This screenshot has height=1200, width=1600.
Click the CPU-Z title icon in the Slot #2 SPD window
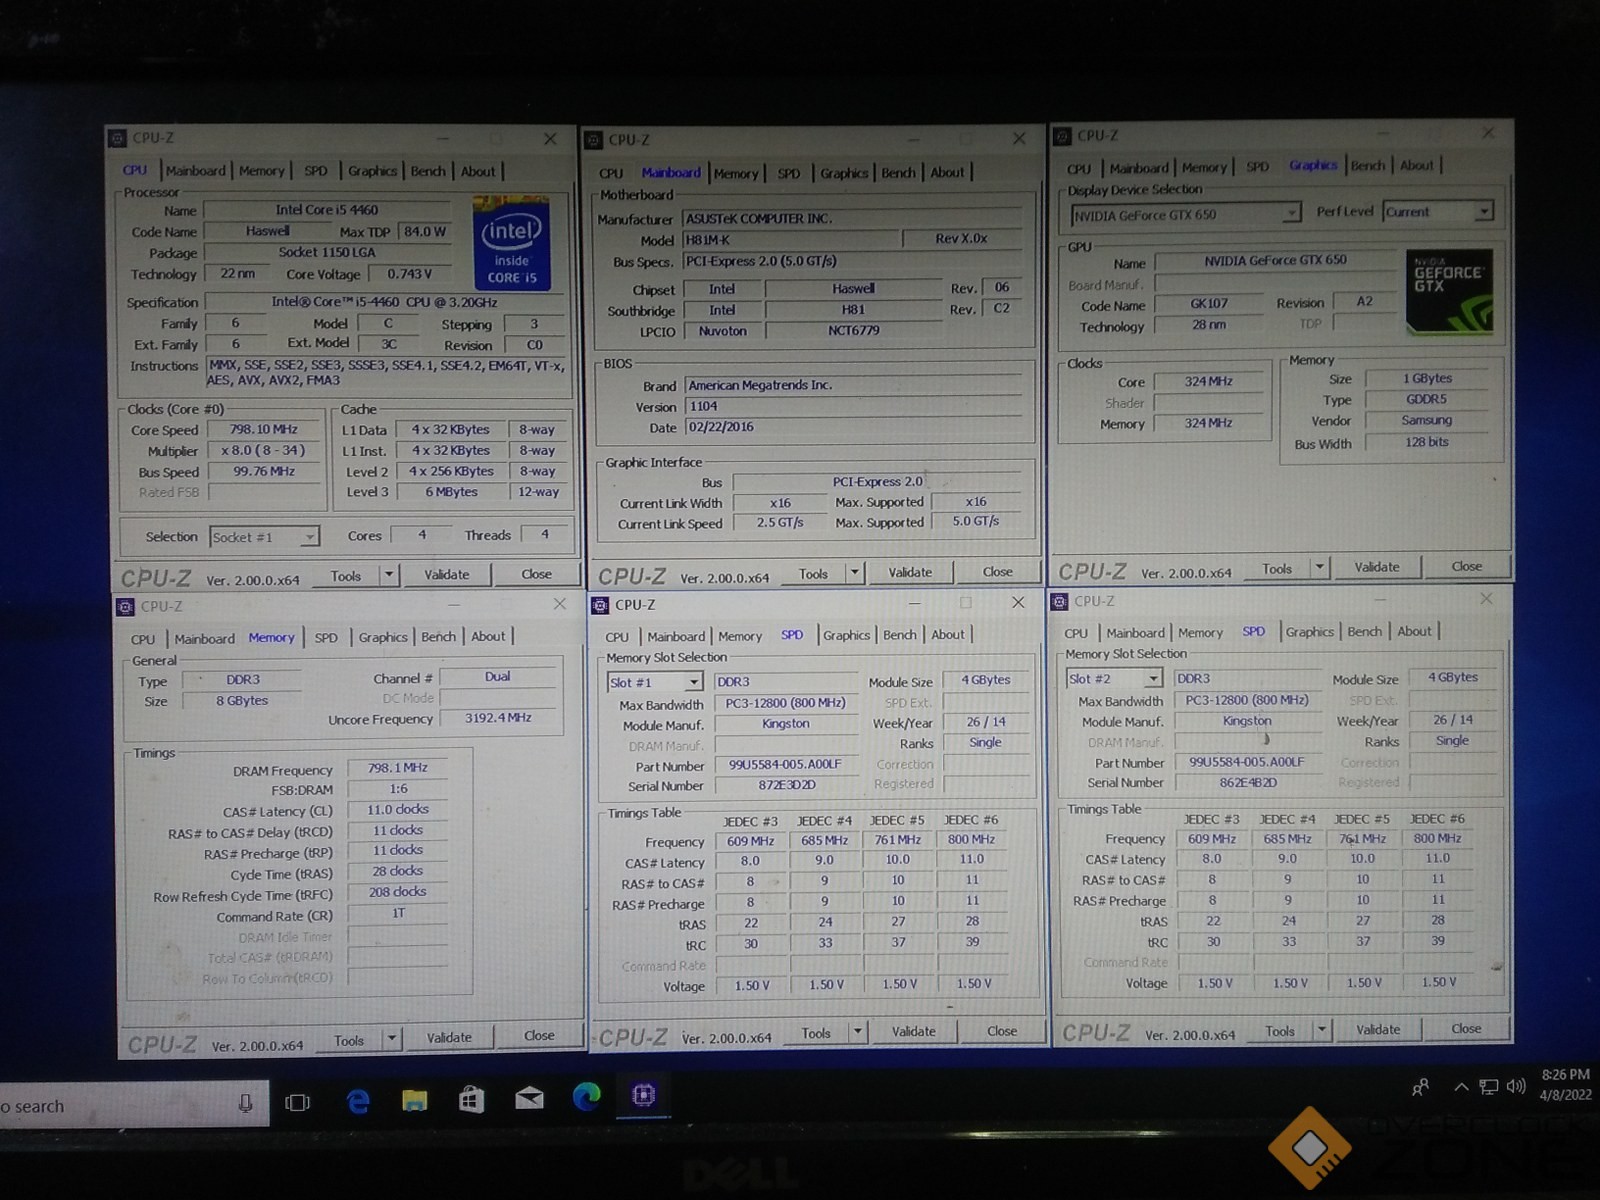point(1059,601)
